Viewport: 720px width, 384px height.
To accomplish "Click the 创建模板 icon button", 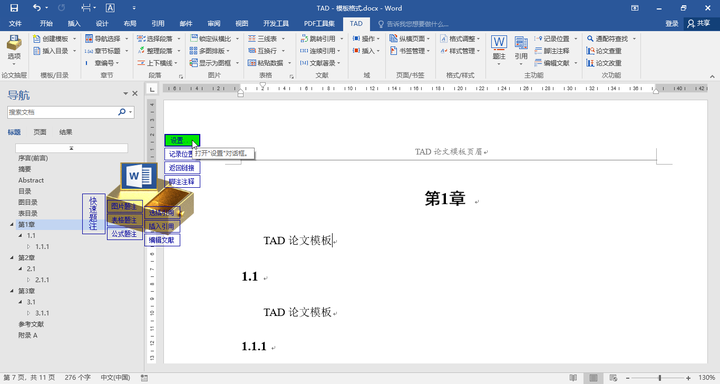I will click(37, 39).
